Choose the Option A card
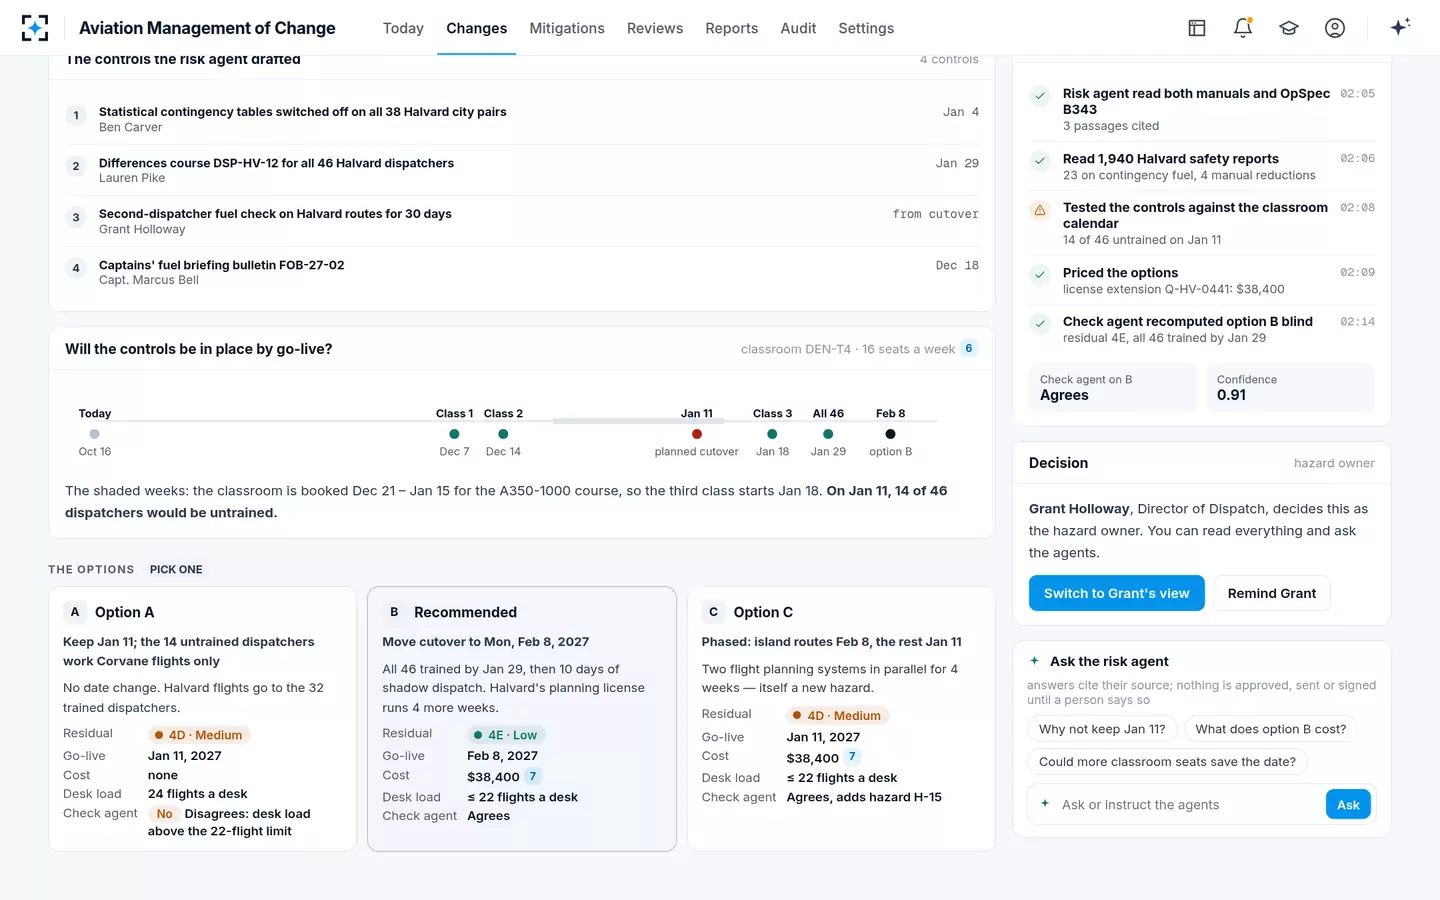 [203, 719]
